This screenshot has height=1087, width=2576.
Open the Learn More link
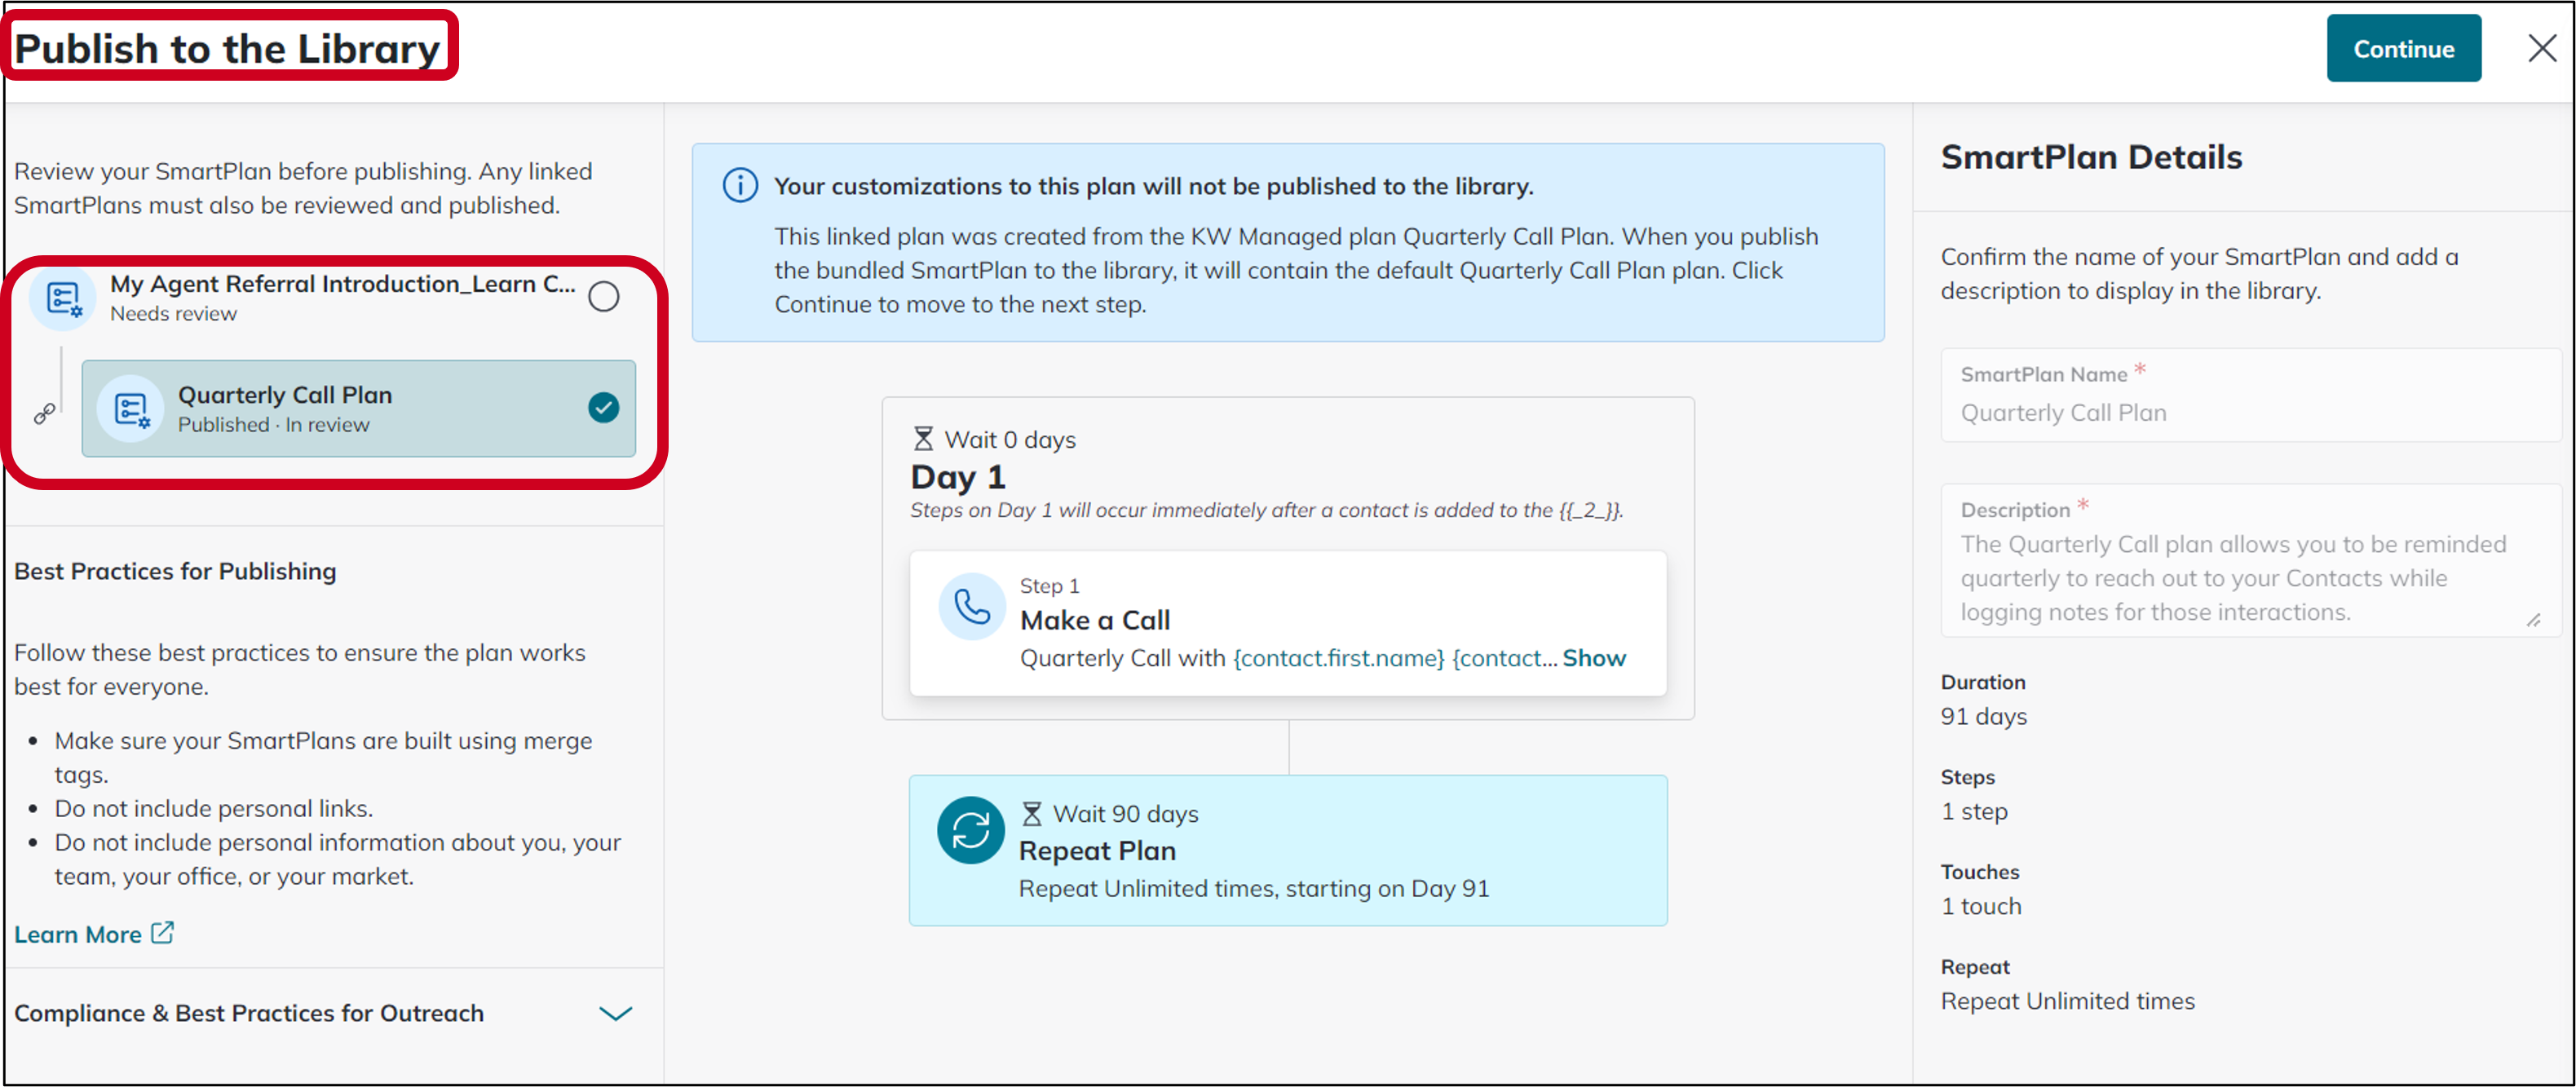click(x=78, y=934)
